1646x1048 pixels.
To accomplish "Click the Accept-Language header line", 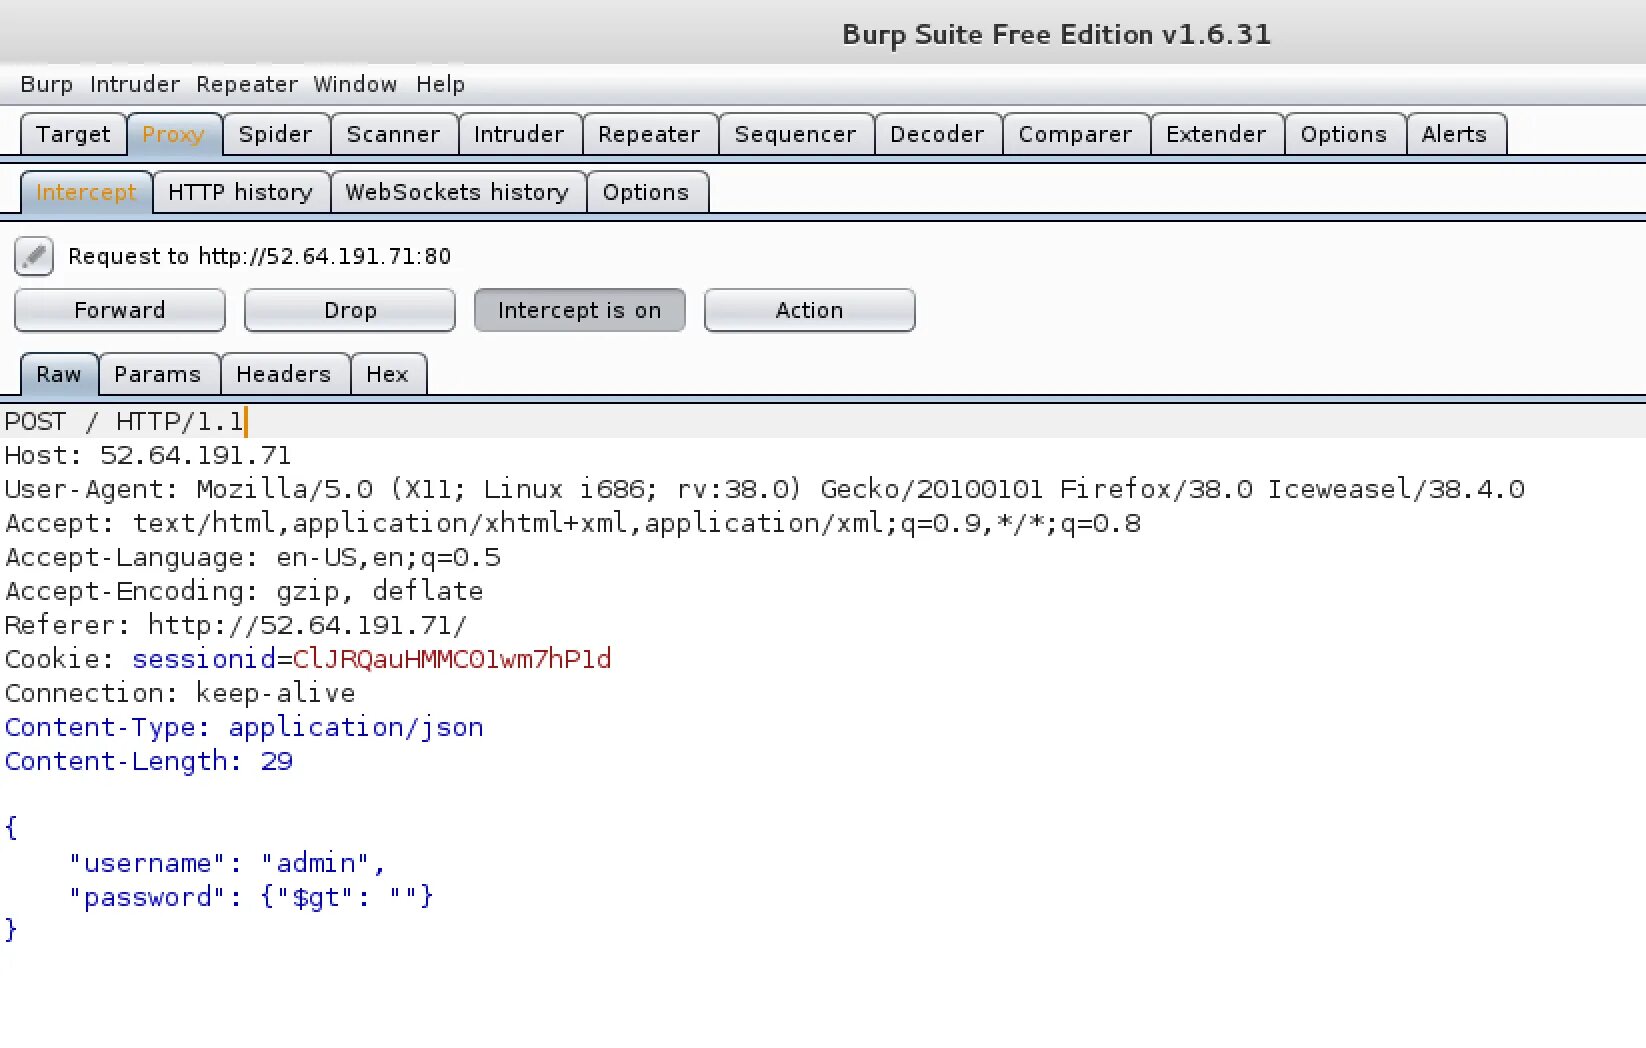I will (x=253, y=558).
